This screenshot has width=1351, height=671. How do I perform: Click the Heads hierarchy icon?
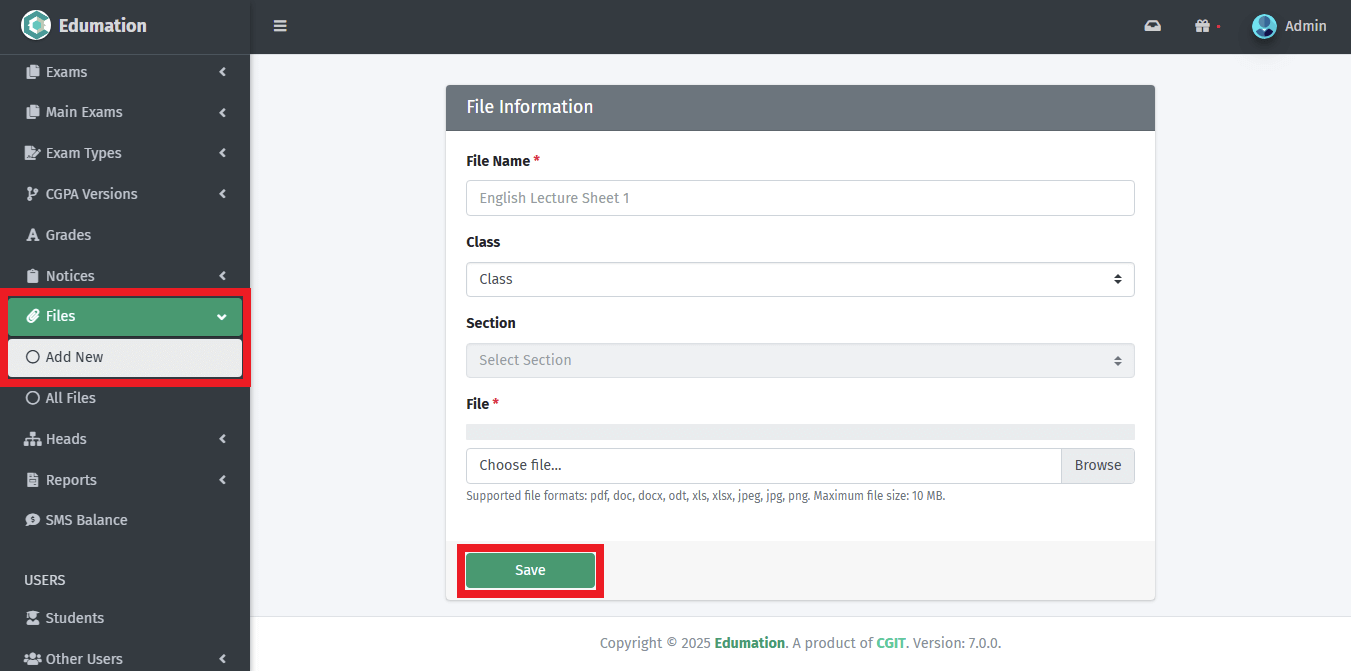[x=33, y=439]
